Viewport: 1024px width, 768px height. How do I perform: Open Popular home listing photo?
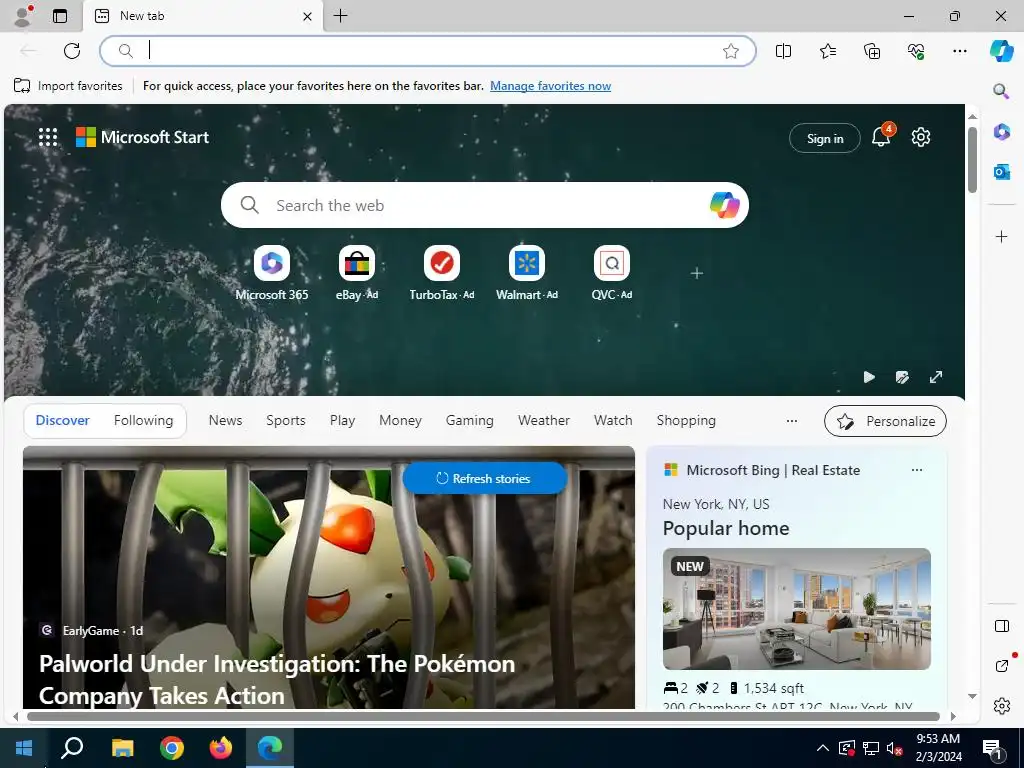tap(796, 609)
